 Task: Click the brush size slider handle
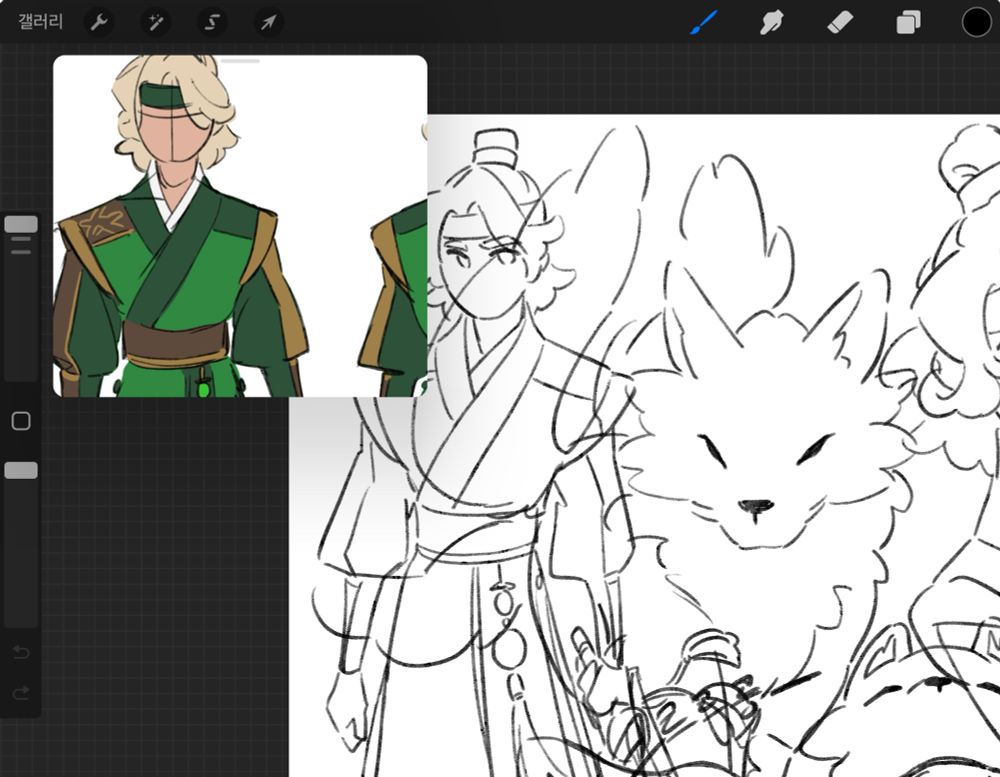tap(21, 224)
